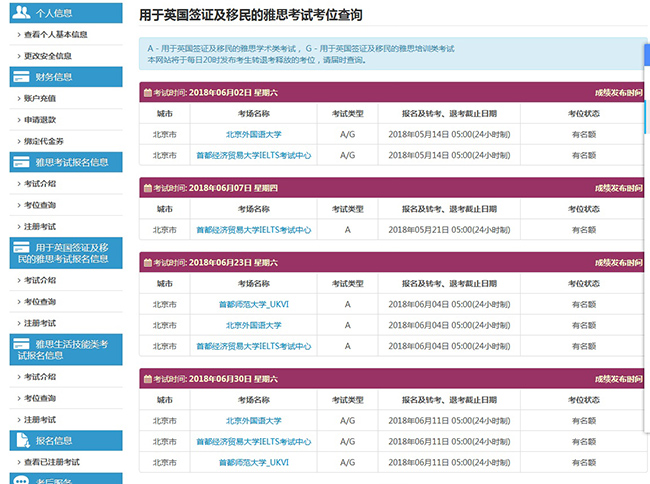The image size is (650, 484).
Task: Click the calendar icon for 2018年06月23日 exam
Action: point(148,262)
